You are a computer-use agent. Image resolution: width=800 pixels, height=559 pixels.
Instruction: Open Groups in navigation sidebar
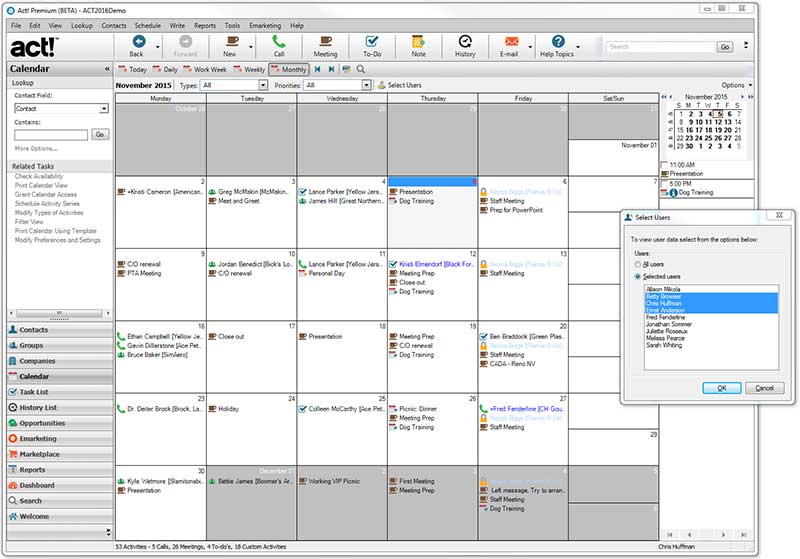pos(60,345)
